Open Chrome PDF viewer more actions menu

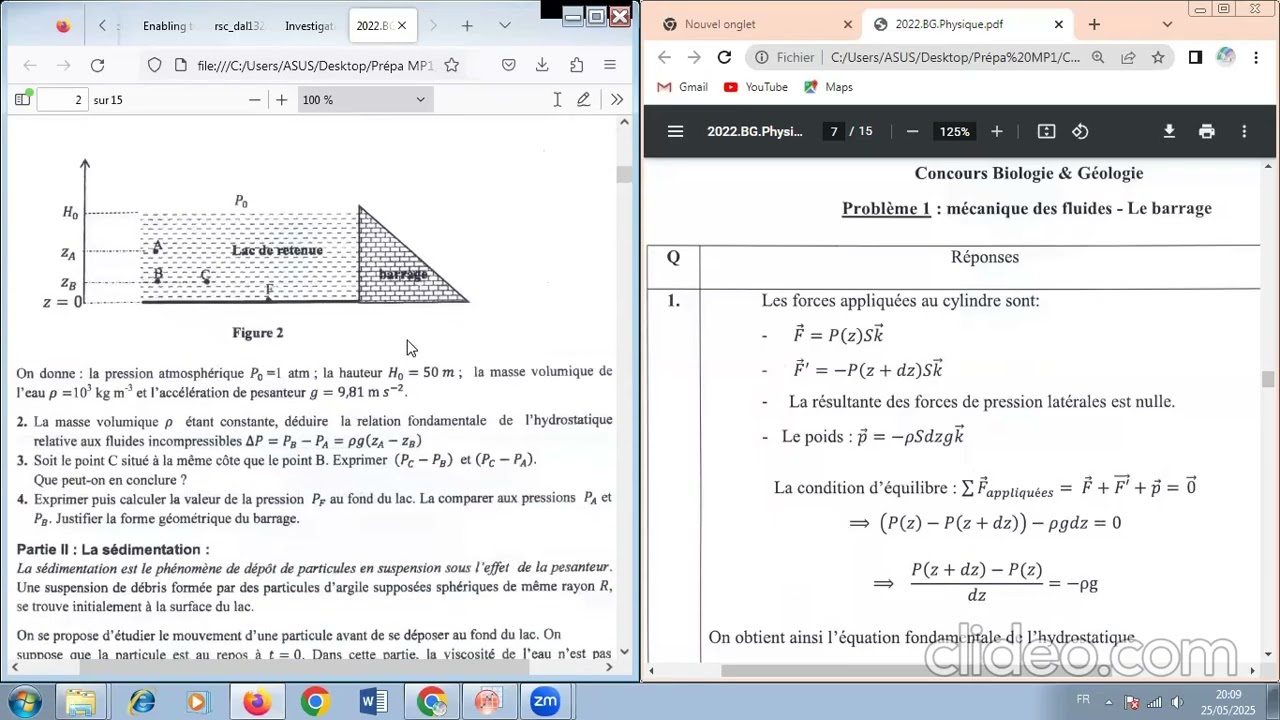[x=1244, y=131]
